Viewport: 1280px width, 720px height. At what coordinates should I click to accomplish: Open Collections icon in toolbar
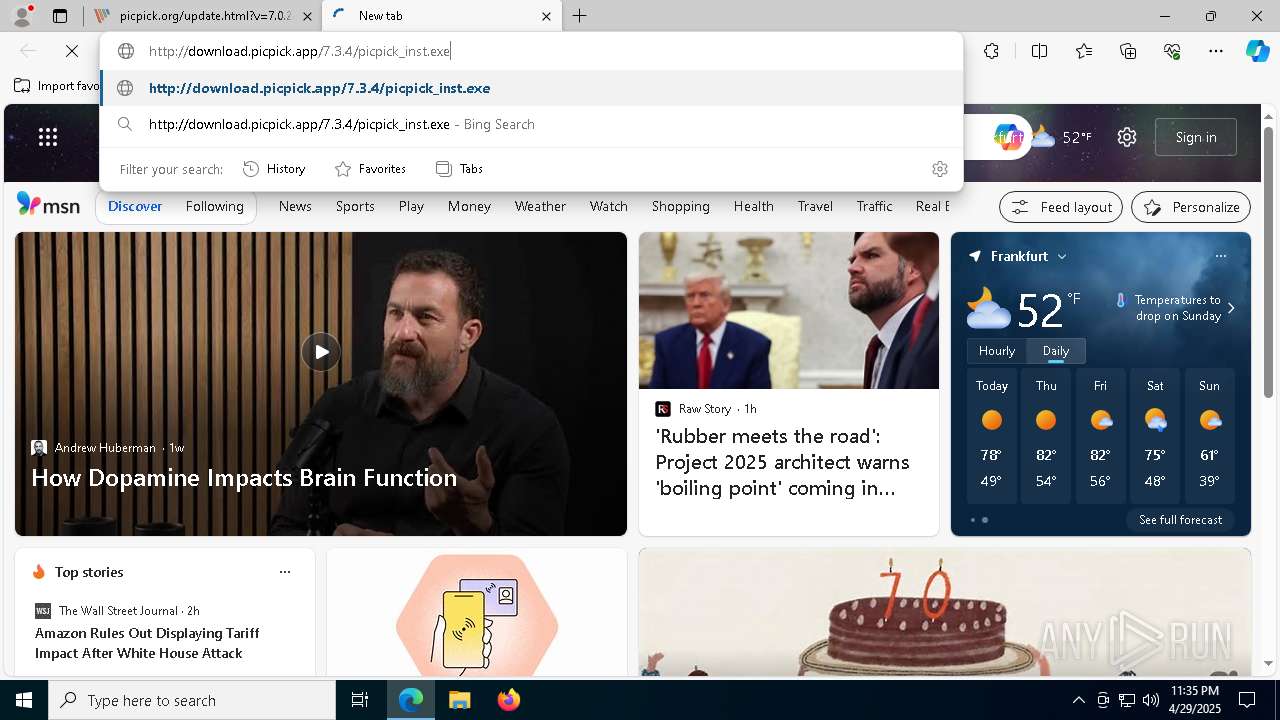click(x=1128, y=51)
